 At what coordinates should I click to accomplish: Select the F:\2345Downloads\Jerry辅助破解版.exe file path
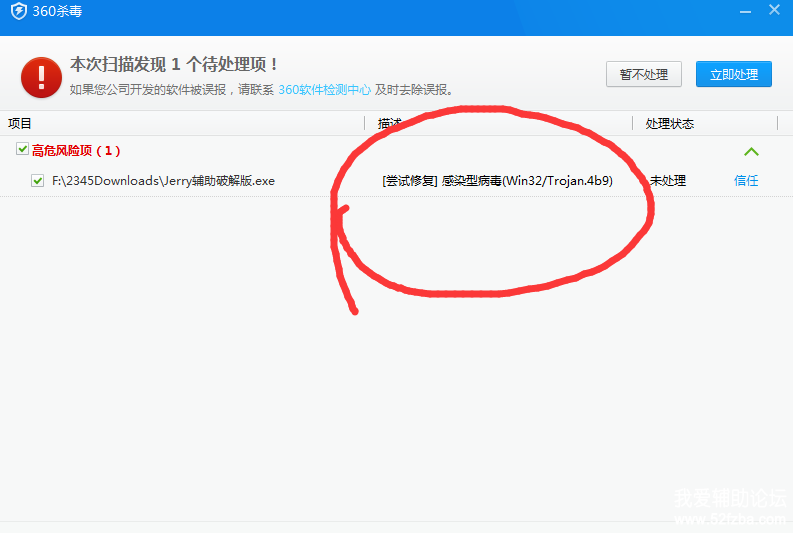click(x=163, y=181)
